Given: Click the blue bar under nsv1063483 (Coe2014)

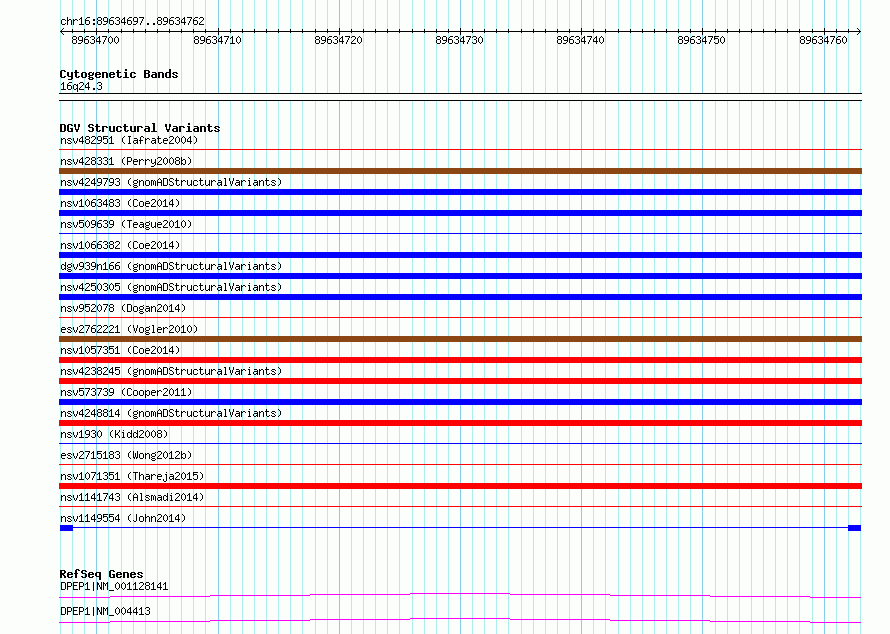Looking at the screenshot, I should [x=460, y=213].
